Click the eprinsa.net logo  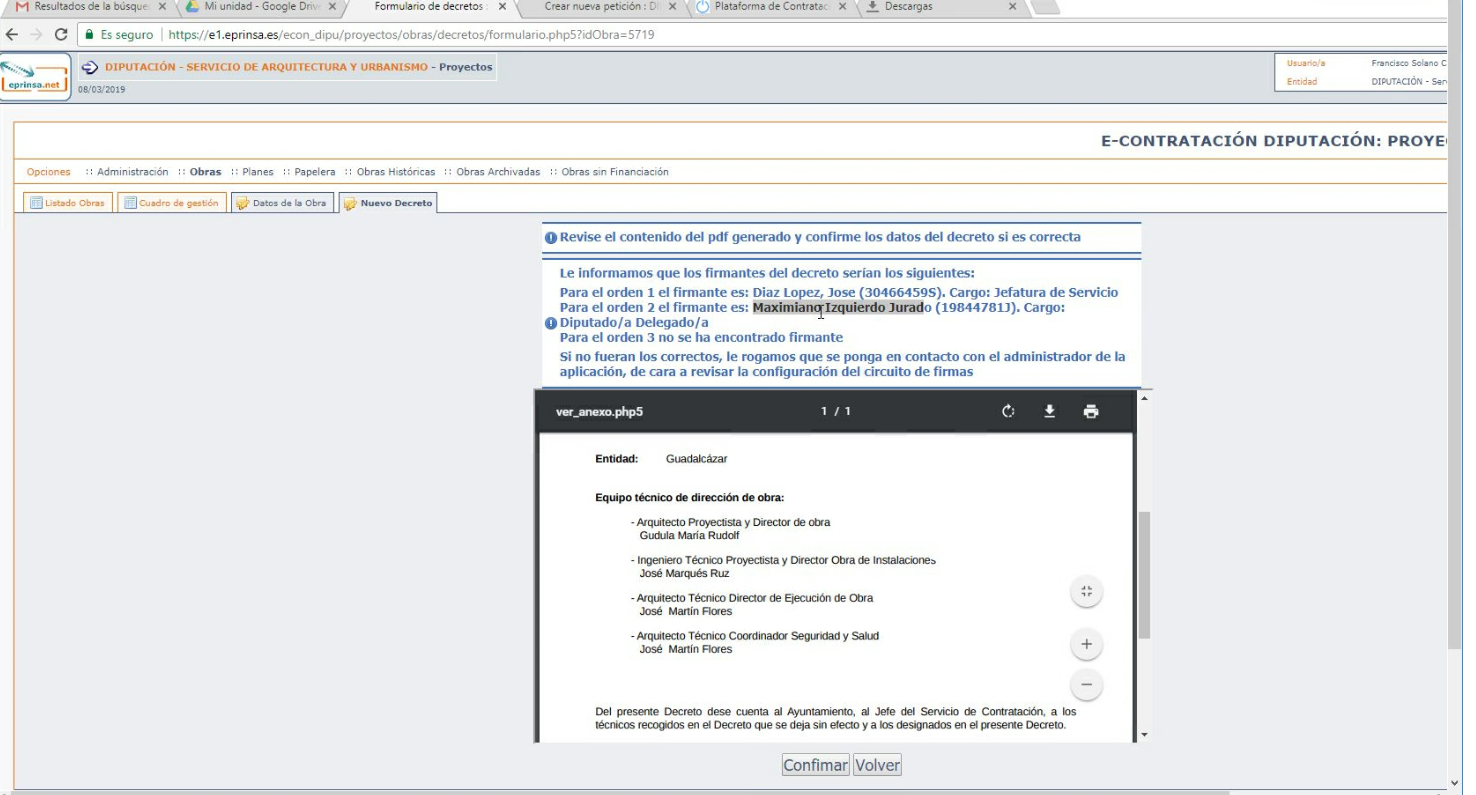(x=35, y=78)
